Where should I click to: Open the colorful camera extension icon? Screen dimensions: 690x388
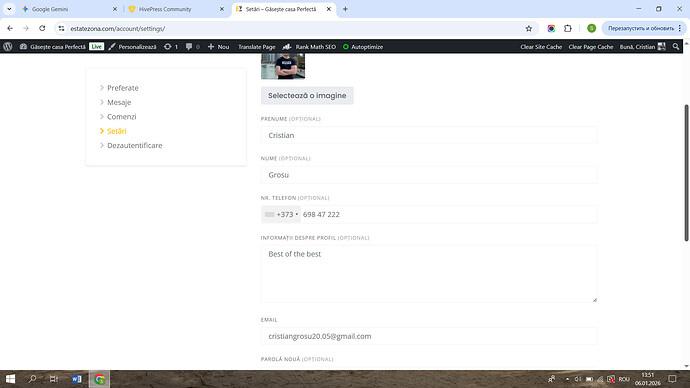pos(551,28)
